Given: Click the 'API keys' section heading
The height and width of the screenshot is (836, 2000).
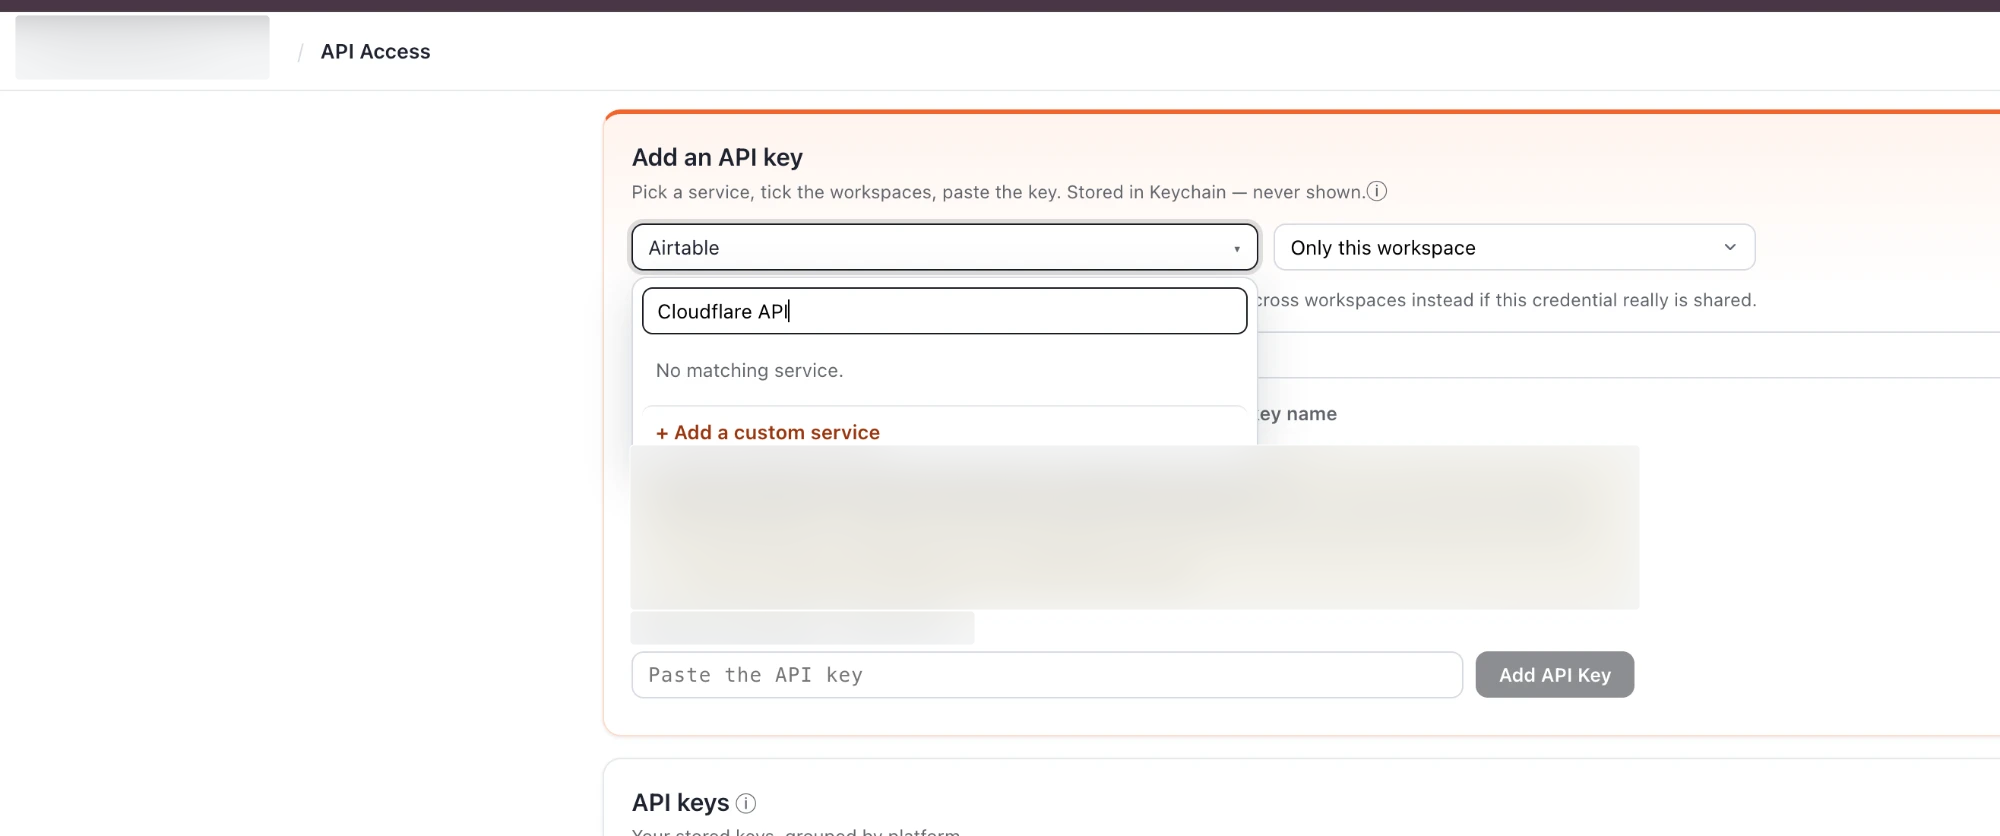Looking at the screenshot, I should coord(680,803).
